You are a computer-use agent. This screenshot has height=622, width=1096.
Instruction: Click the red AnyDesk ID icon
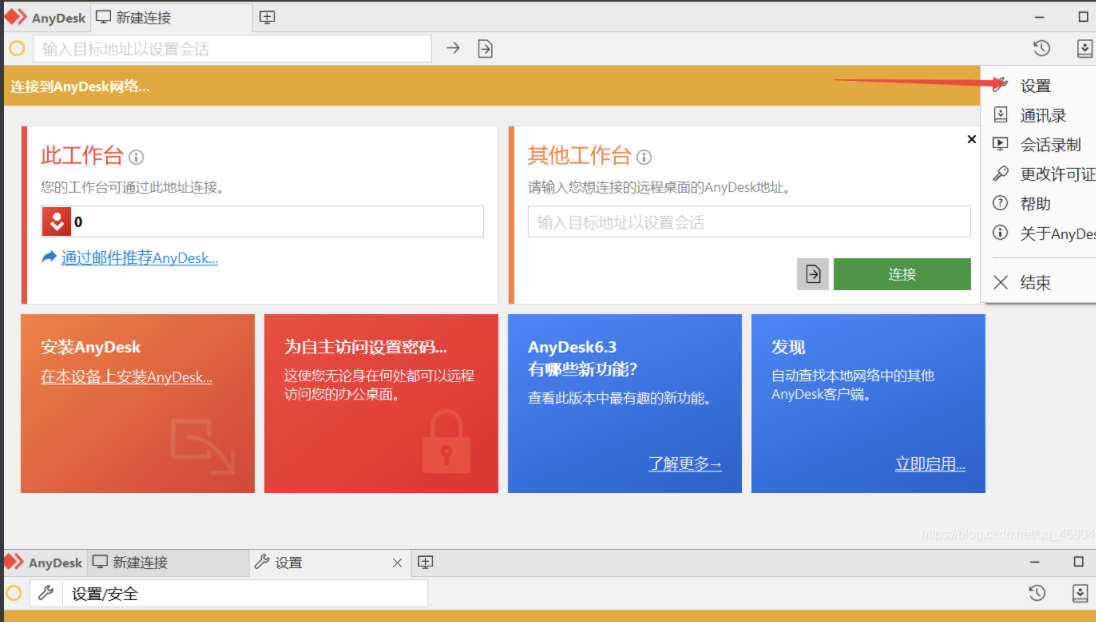tap(57, 222)
